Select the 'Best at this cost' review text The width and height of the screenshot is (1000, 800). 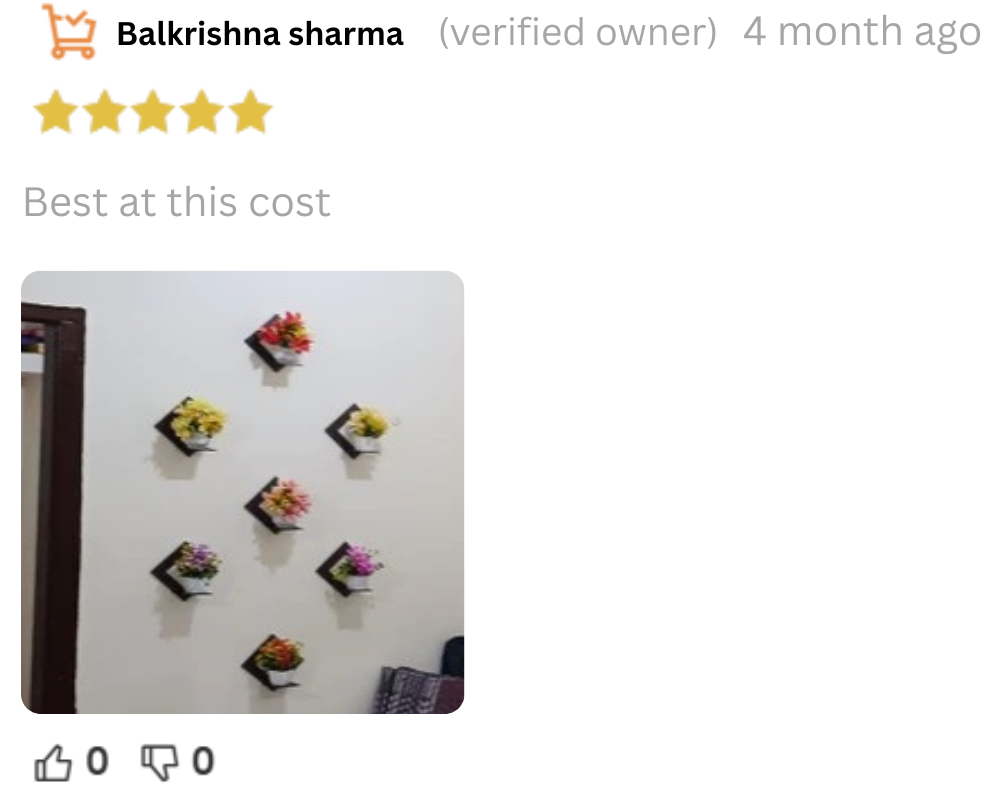tap(177, 202)
